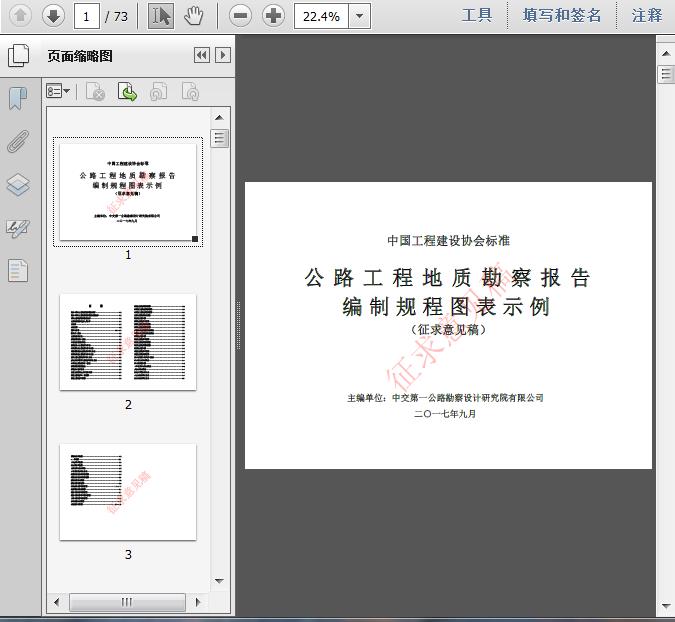Click the 编制规程图表示例 title line
Viewport: 675px width, 622px height.
446,307
